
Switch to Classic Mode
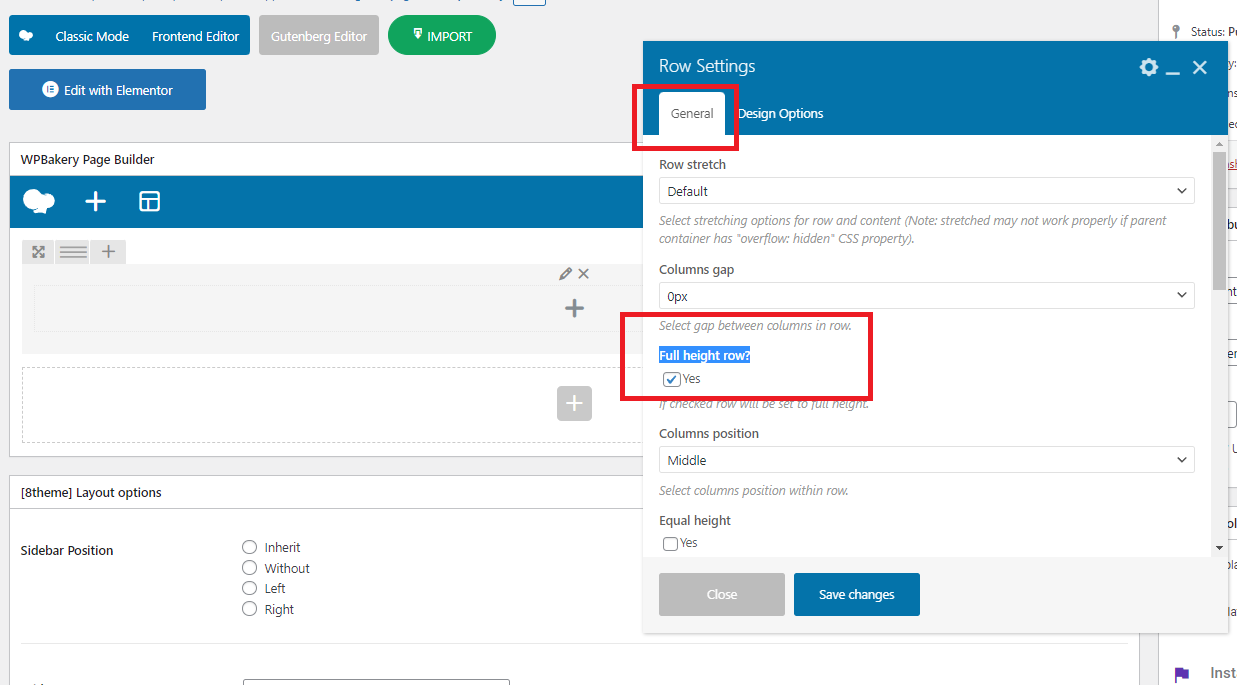click(x=92, y=36)
